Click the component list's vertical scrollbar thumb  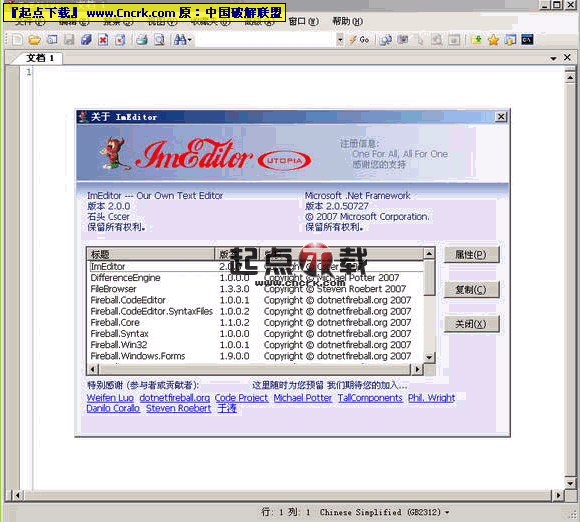click(x=429, y=278)
